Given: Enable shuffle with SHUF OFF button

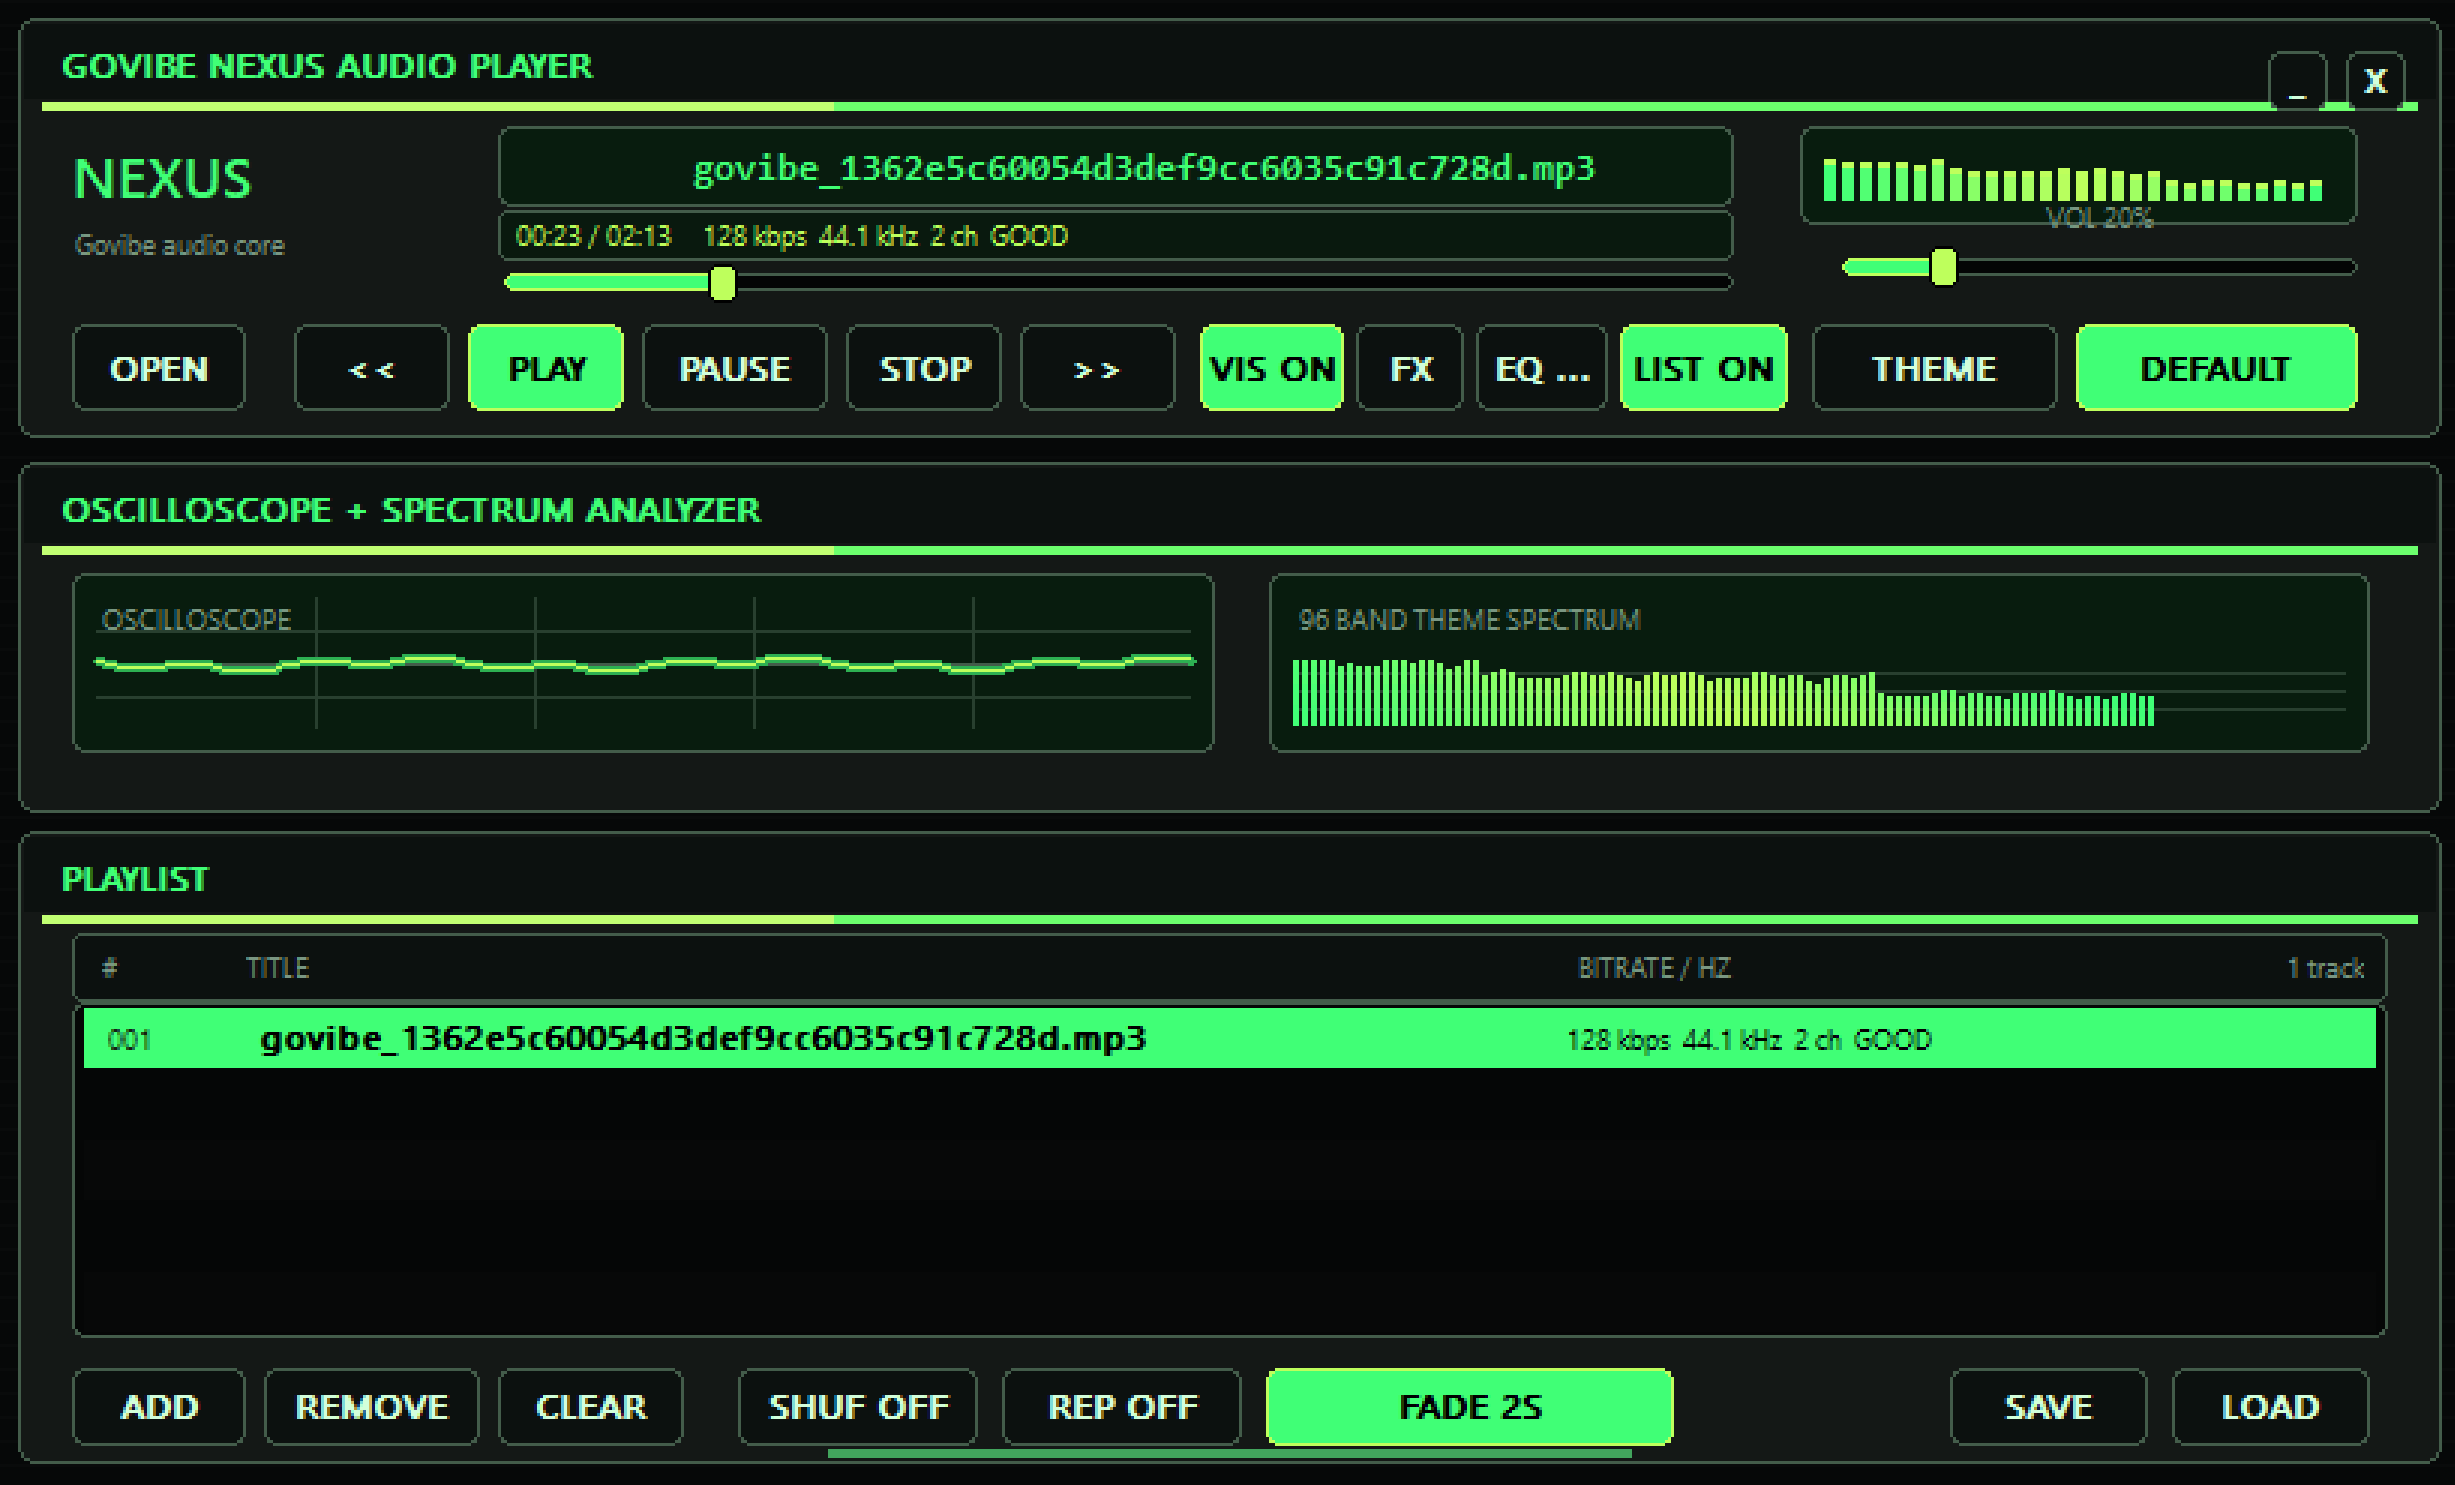Looking at the screenshot, I should (857, 1406).
